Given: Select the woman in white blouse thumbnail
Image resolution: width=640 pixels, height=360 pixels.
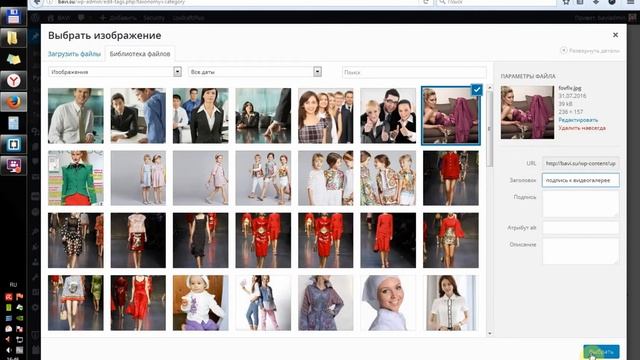Looking at the screenshot, I should click(x=451, y=303).
